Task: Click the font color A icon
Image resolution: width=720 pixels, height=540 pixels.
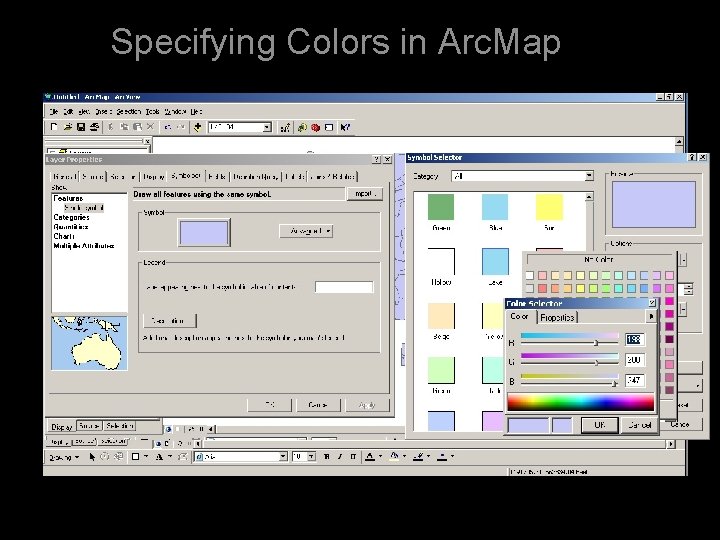Action: point(370,456)
